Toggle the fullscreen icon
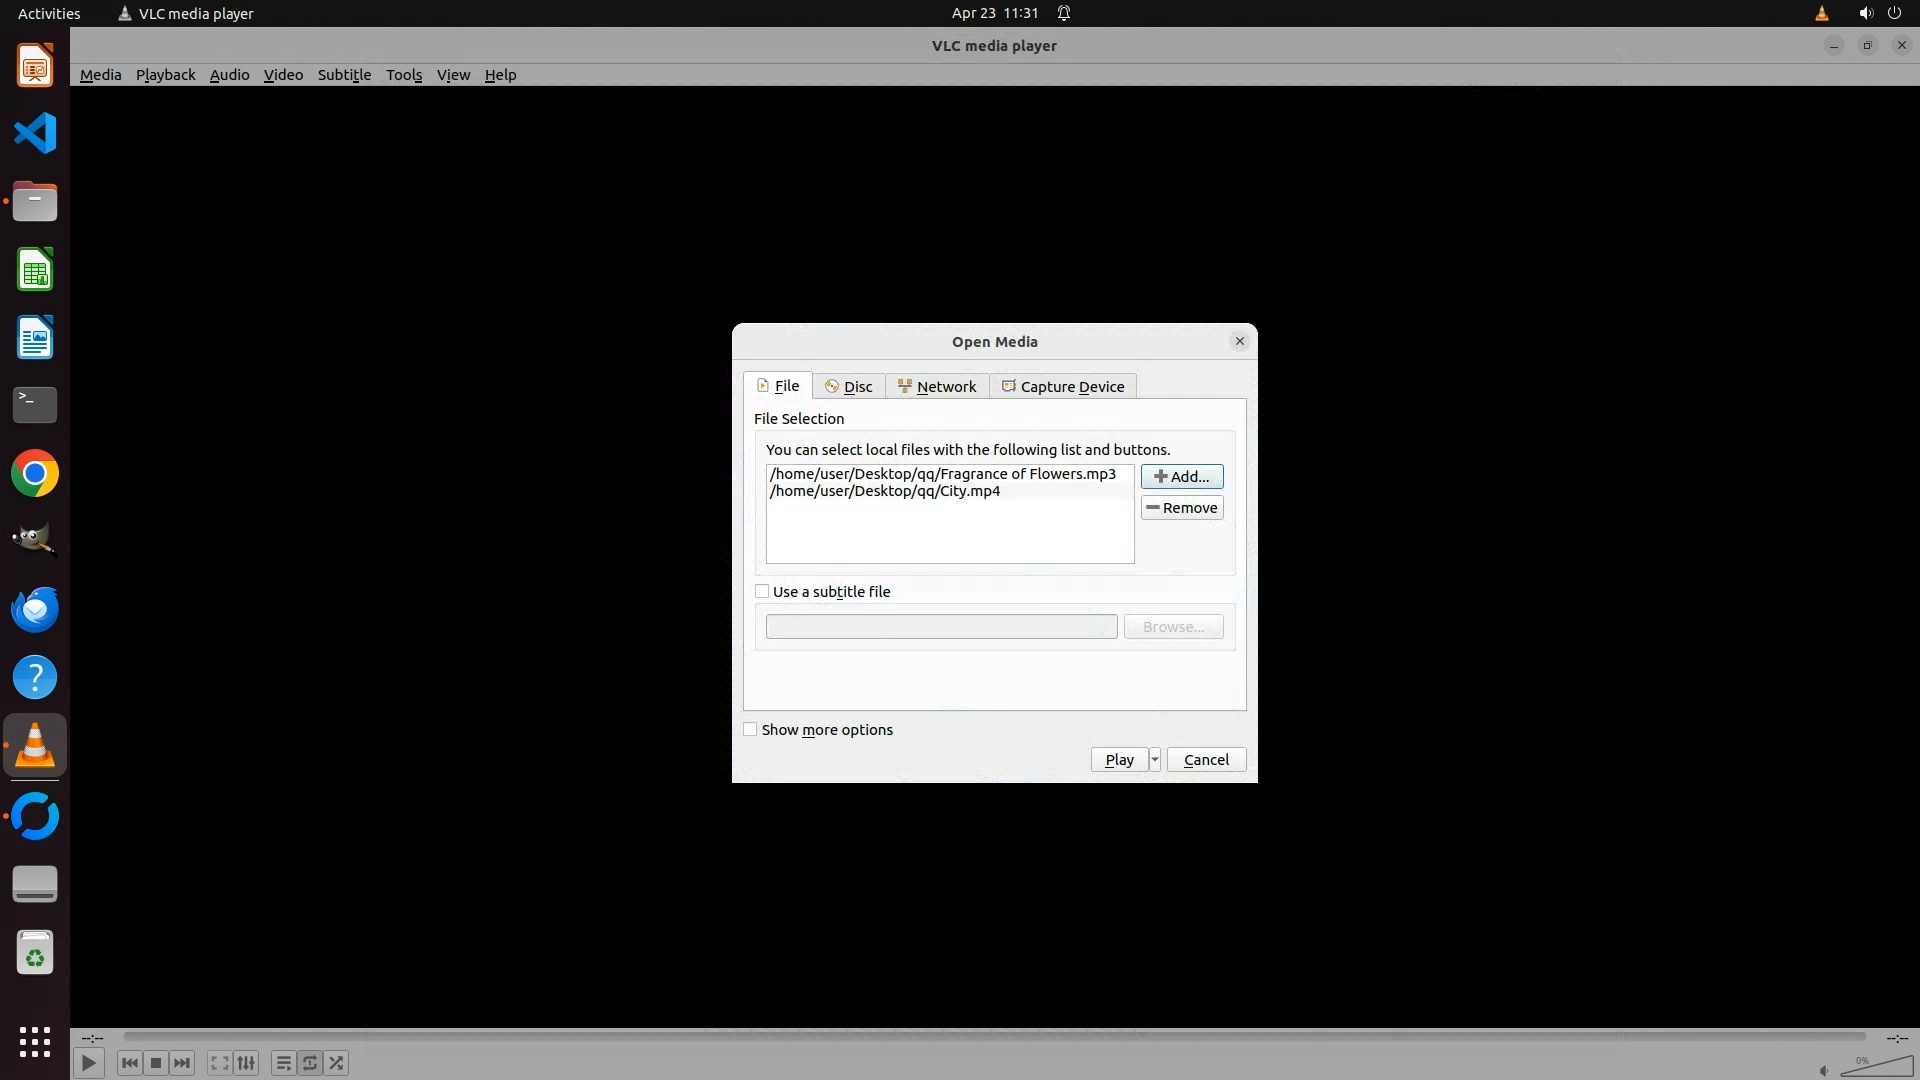1920x1080 pixels. click(219, 1063)
